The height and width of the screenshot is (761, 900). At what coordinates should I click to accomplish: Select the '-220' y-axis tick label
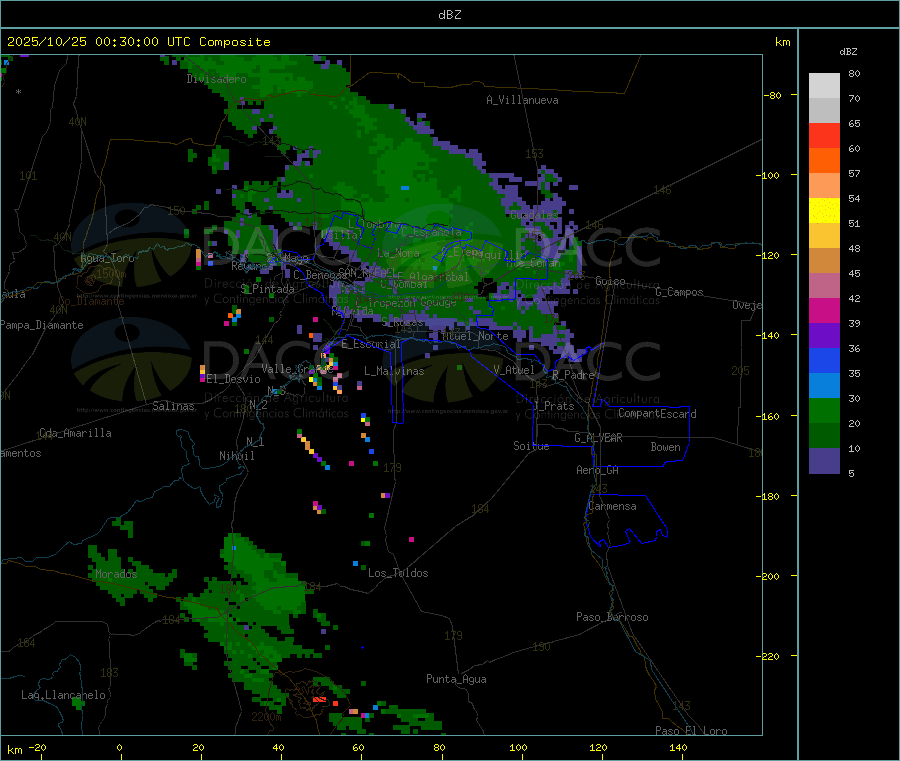click(x=768, y=657)
